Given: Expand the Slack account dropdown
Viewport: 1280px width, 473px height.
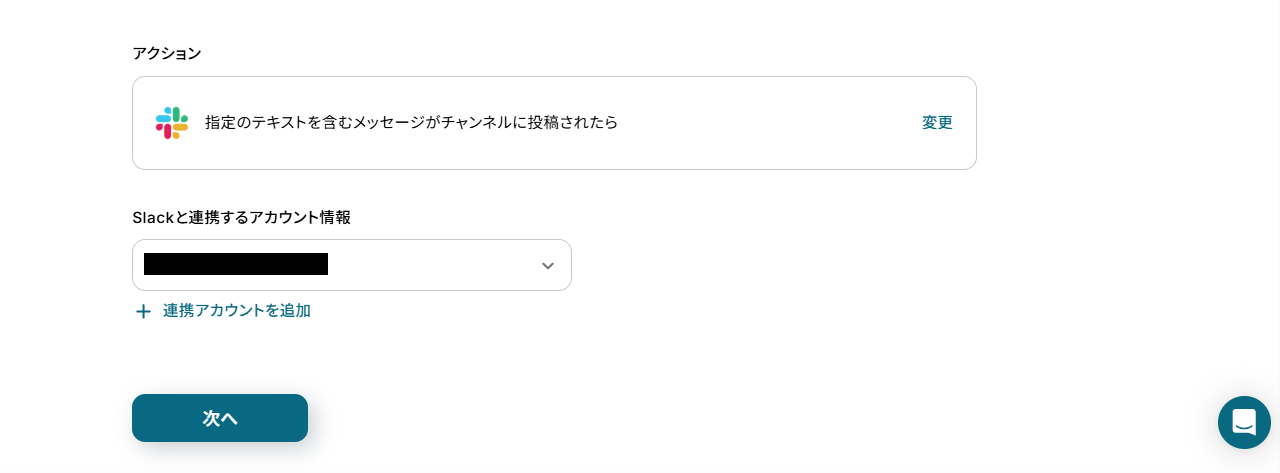Looking at the screenshot, I should [x=352, y=265].
